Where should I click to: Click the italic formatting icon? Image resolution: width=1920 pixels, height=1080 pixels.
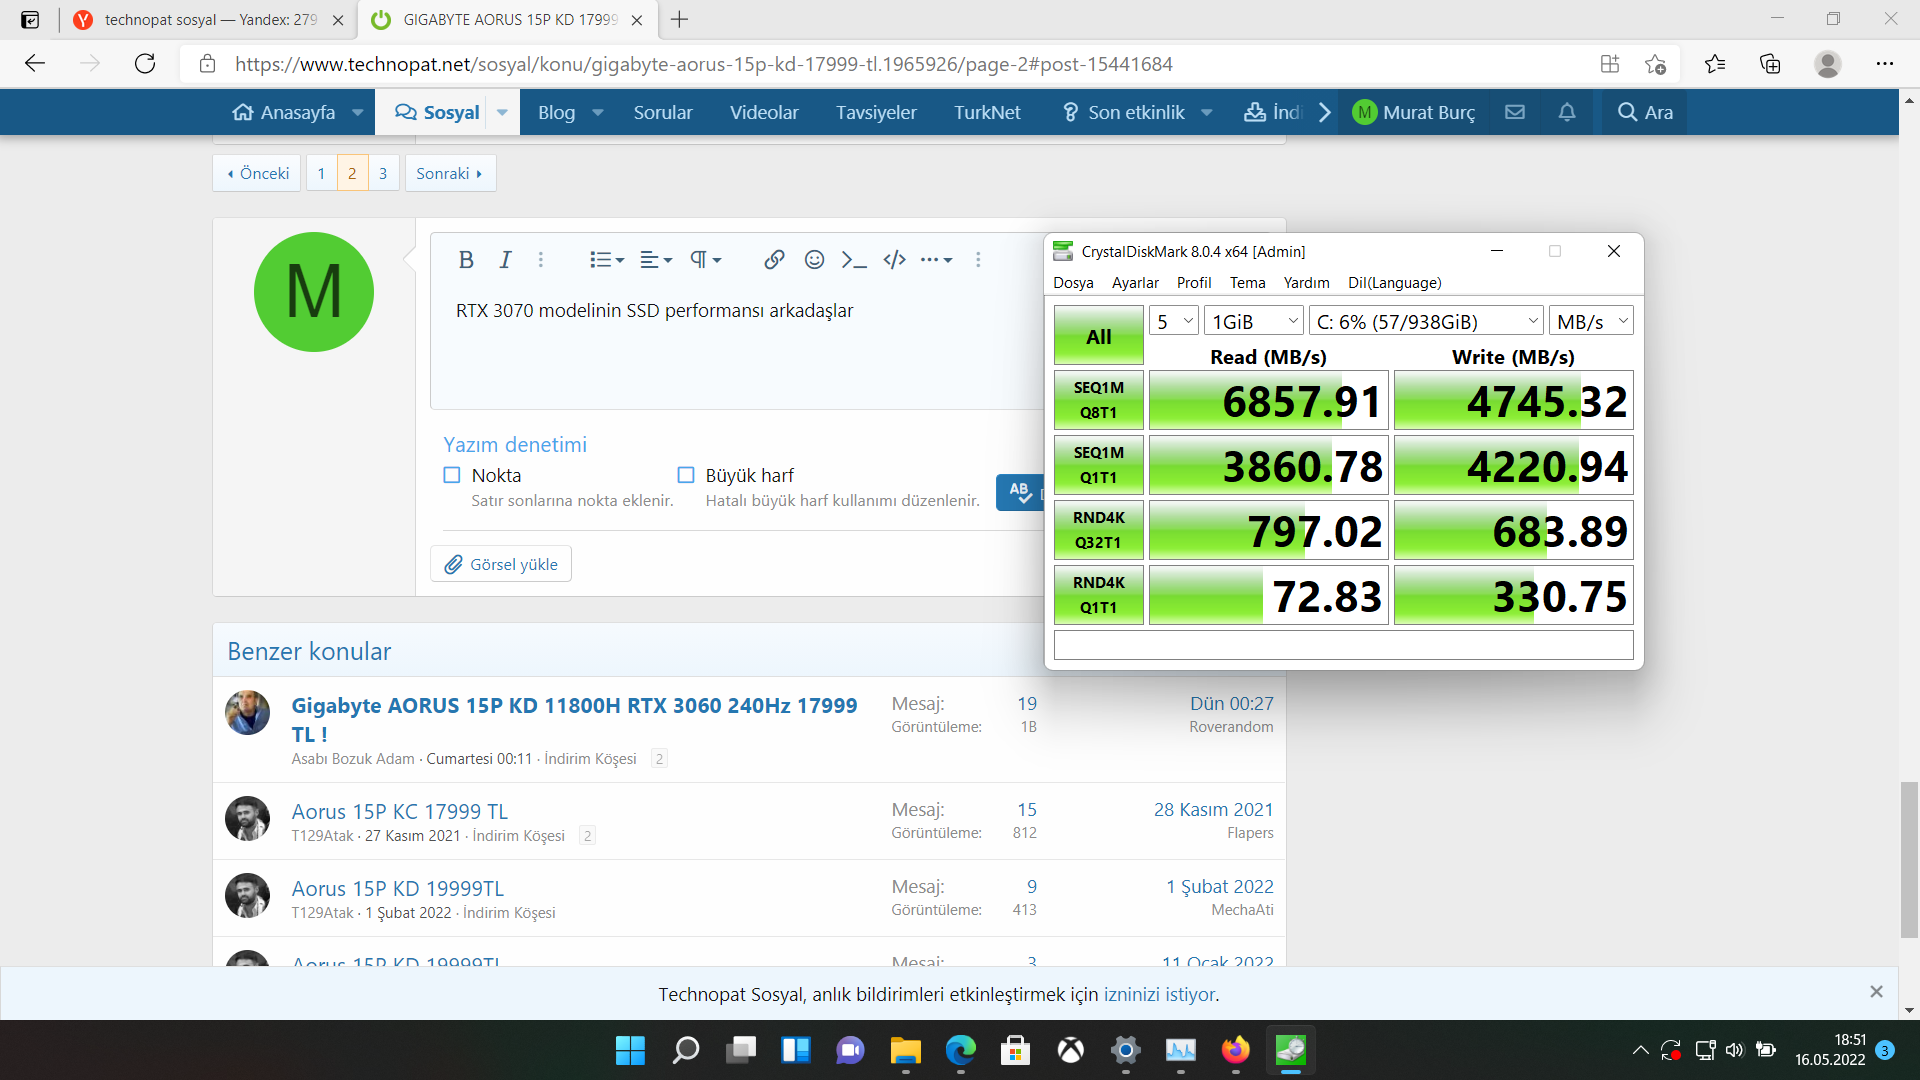[x=505, y=260]
